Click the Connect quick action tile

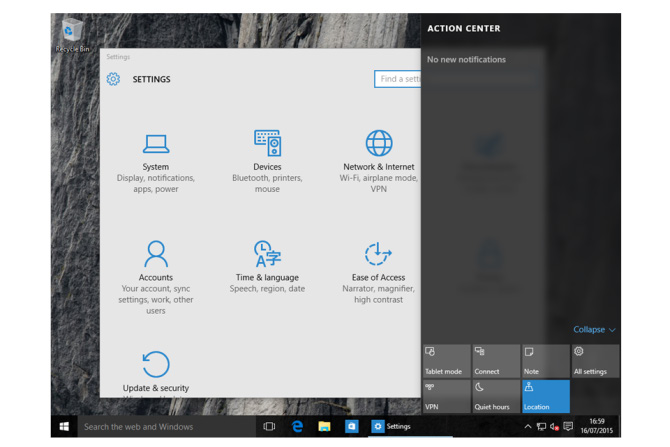[496, 361]
